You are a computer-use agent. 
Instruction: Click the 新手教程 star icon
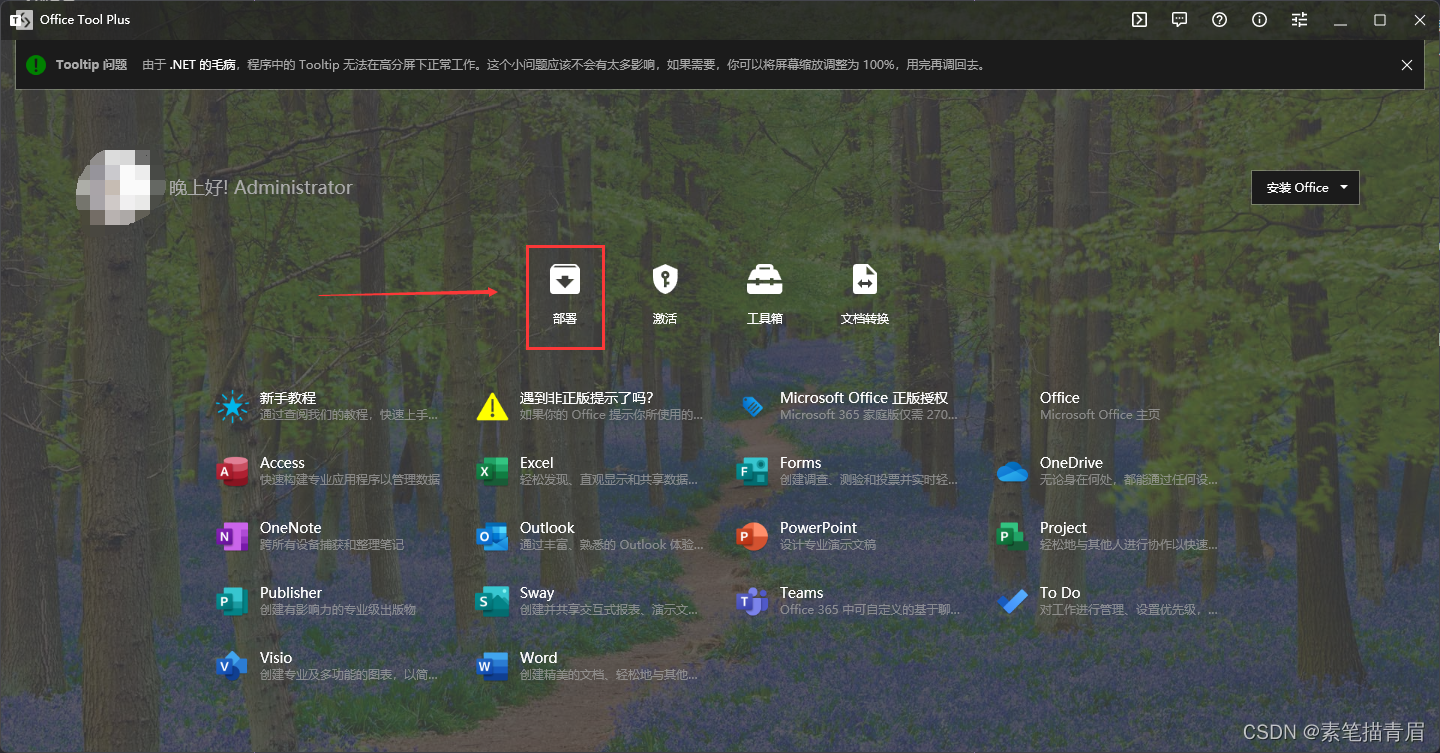[x=232, y=406]
